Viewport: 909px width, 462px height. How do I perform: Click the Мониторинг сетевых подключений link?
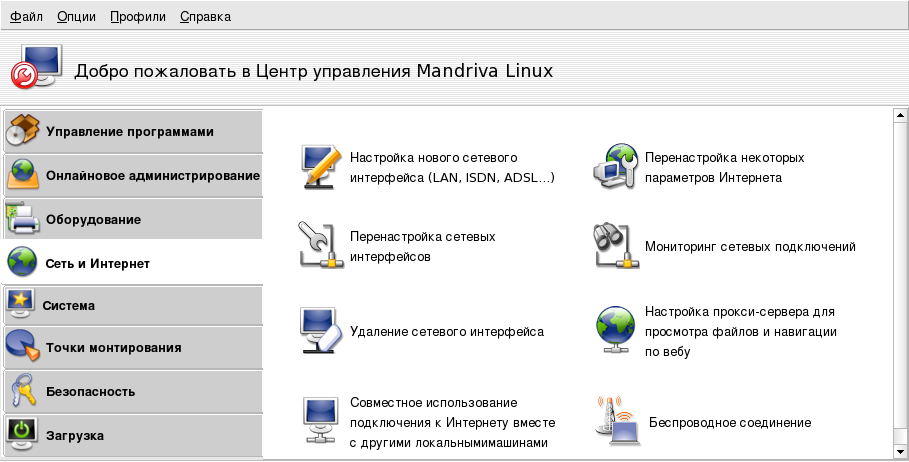(x=750, y=246)
